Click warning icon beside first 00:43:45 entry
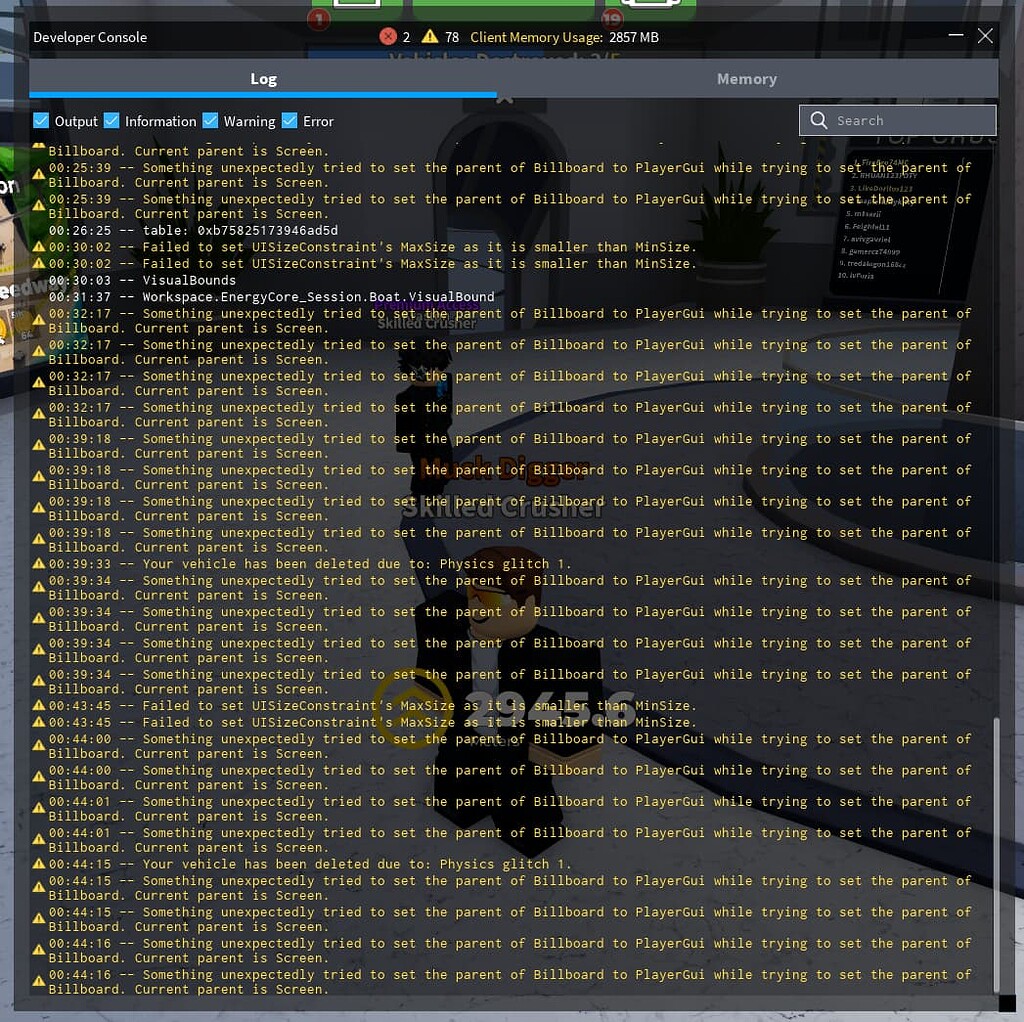Image resolution: width=1024 pixels, height=1022 pixels. 38,707
